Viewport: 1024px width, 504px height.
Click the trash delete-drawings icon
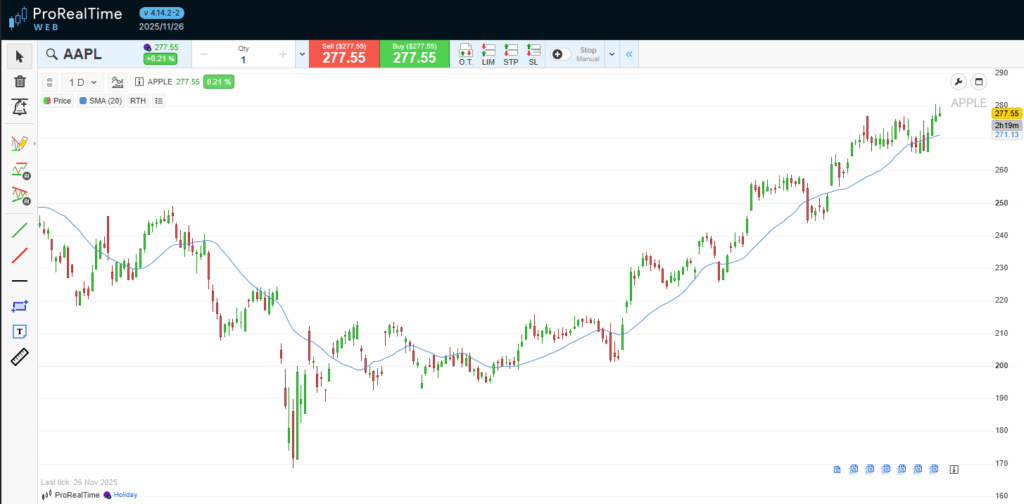(x=20, y=82)
